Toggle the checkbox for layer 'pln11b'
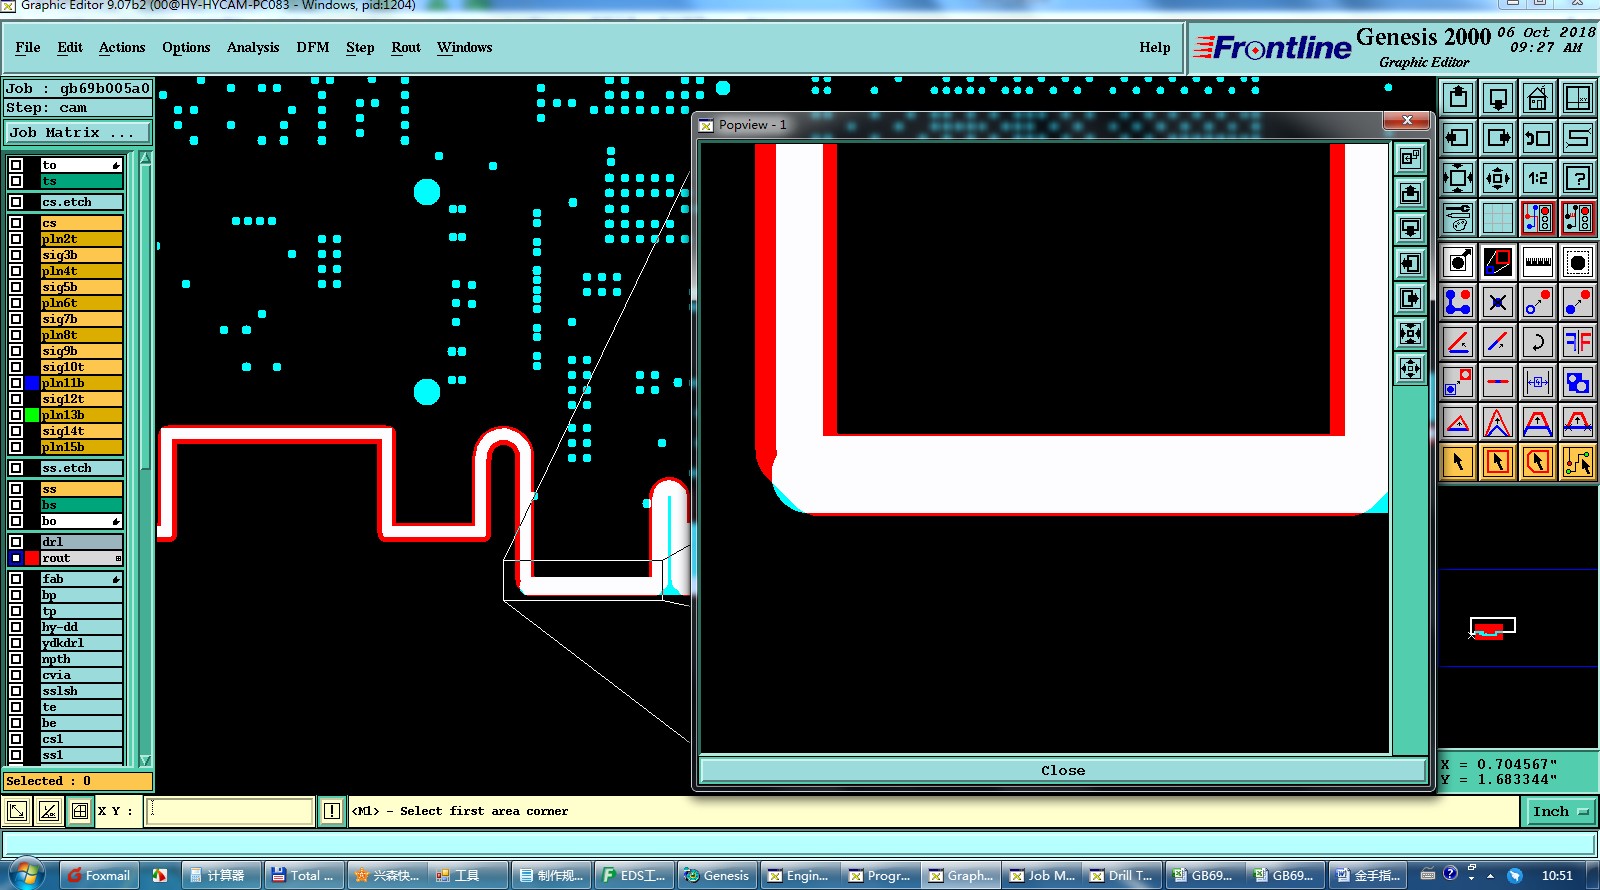Screen dimensions: 1600x890 (16, 383)
